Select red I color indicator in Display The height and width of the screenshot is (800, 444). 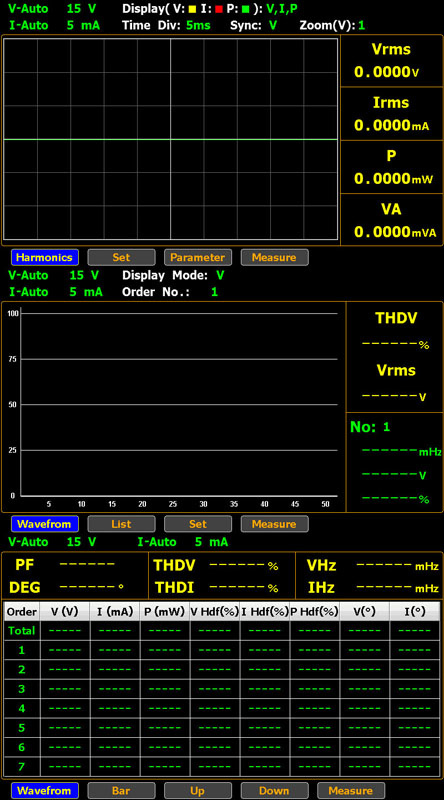pyautogui.click(x=220, y=9)
